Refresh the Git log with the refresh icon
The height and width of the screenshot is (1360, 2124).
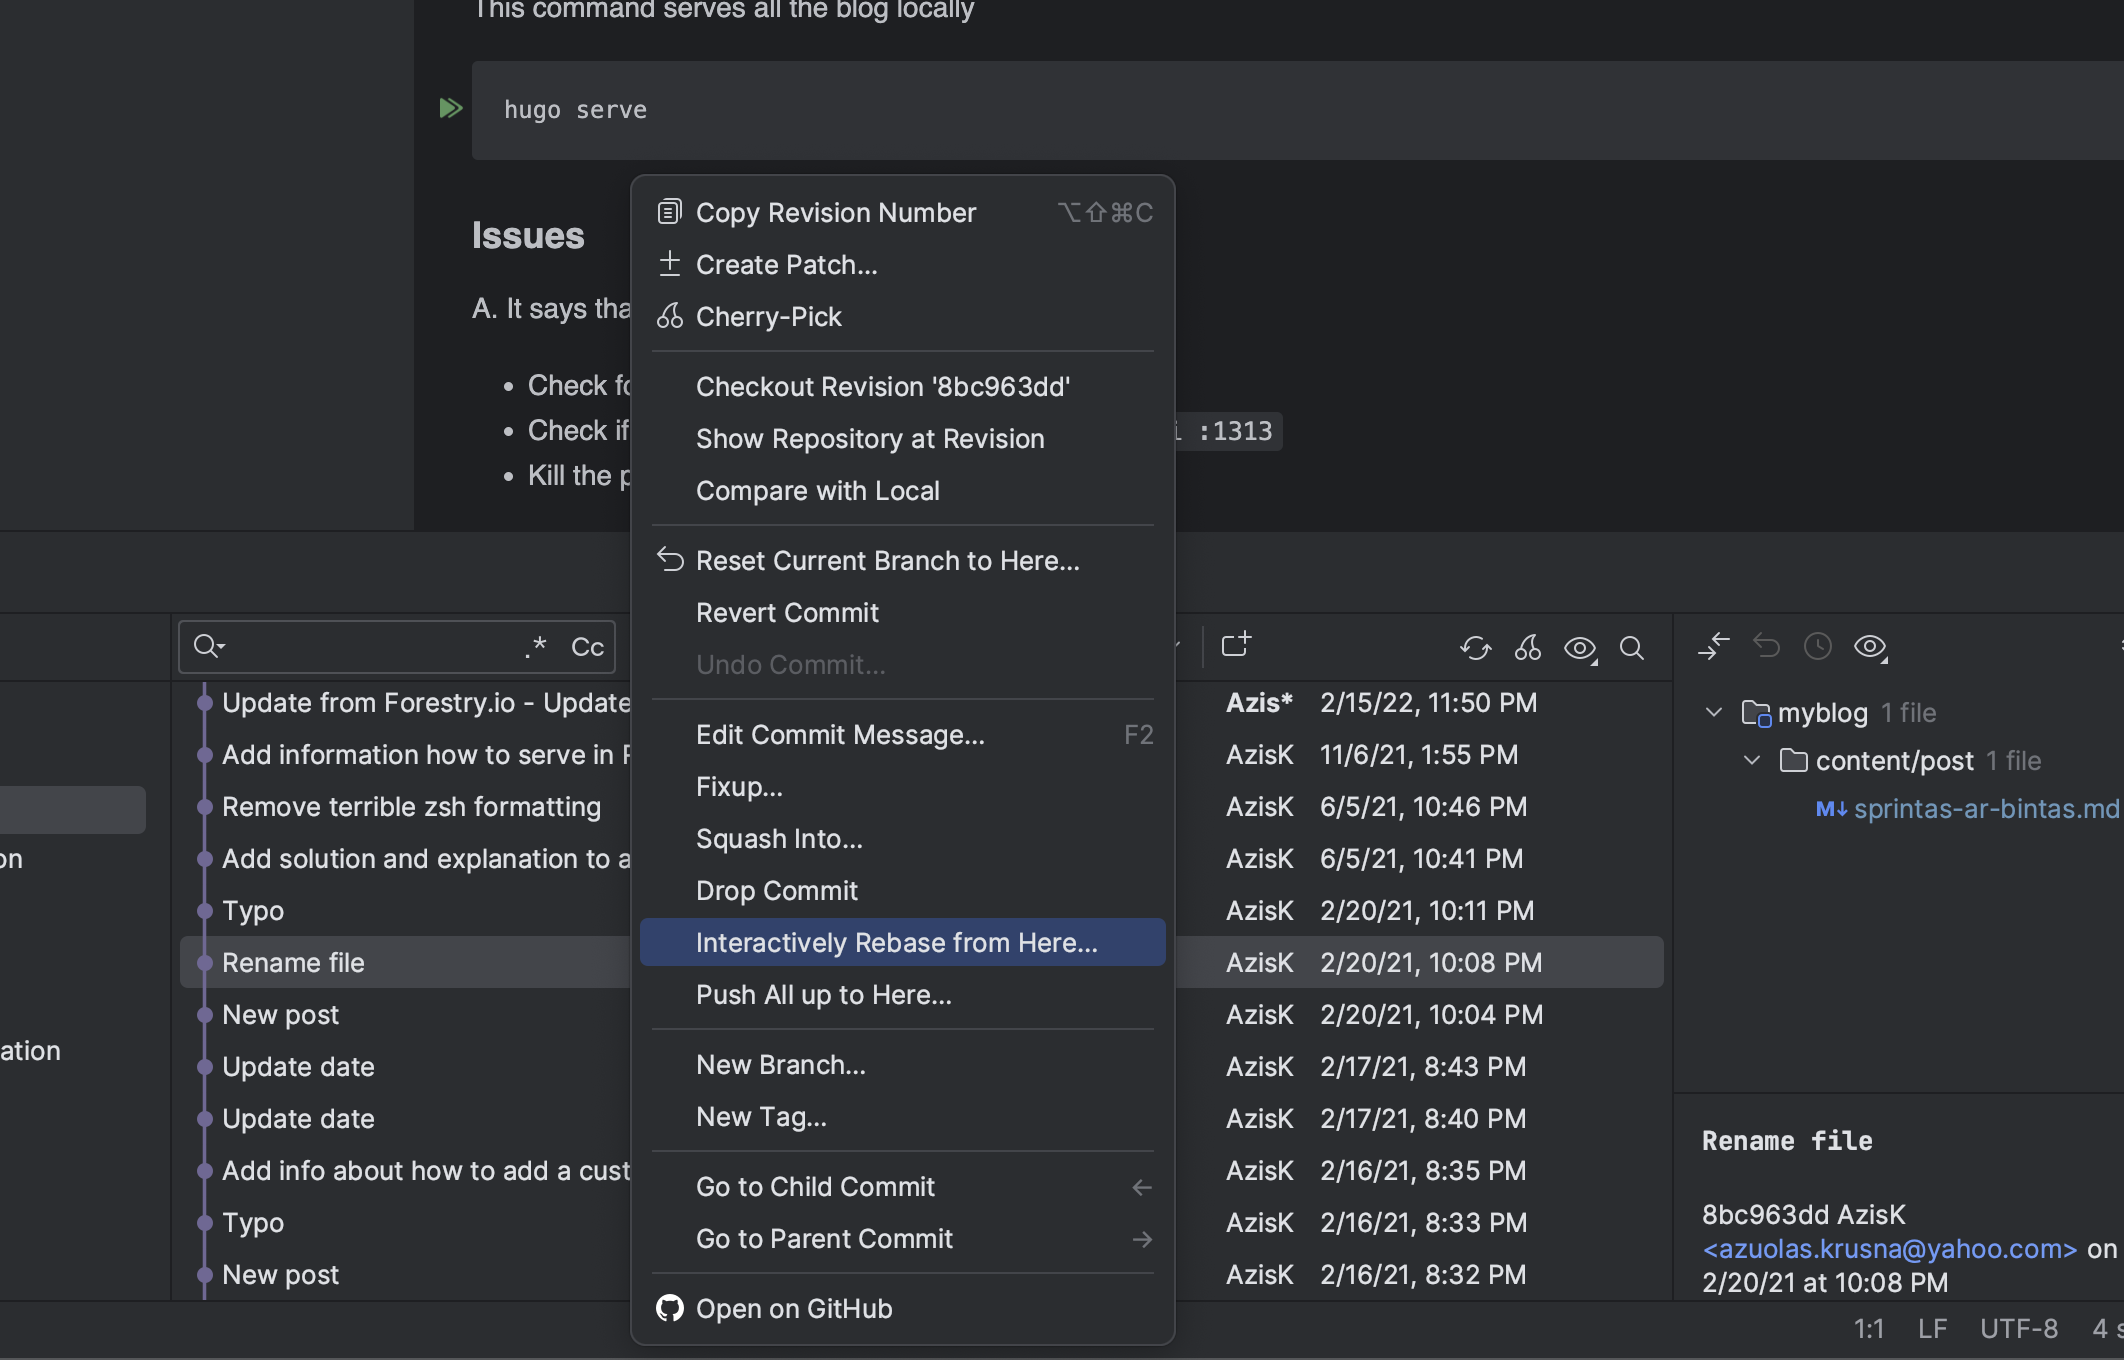click(1474, 648)
